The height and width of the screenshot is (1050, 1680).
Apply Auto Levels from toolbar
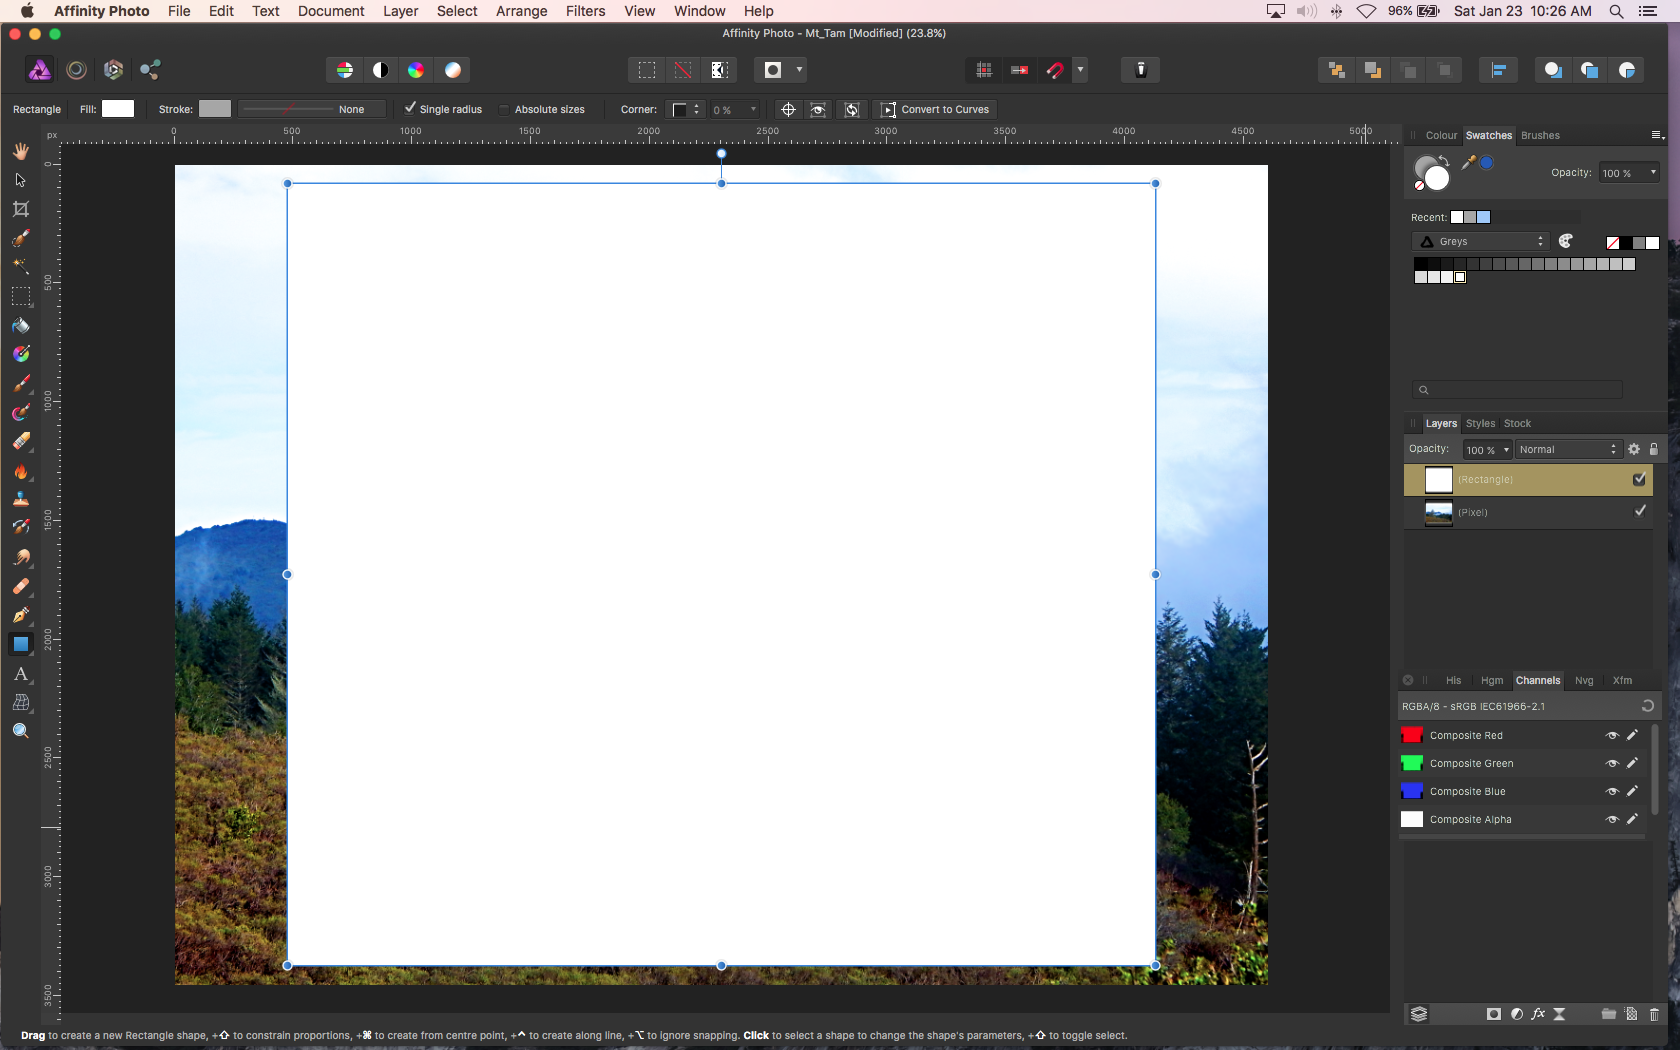click(344, 70)
